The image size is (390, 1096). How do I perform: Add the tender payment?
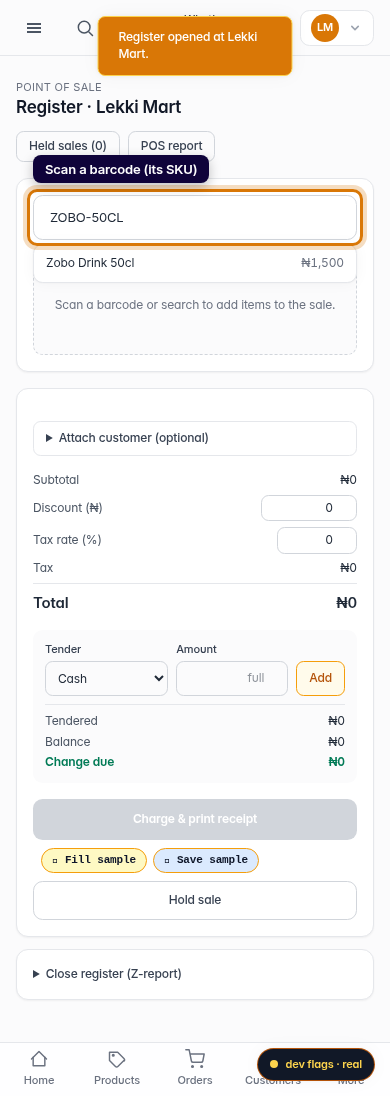pyautogui.click(x=321, y=679)
